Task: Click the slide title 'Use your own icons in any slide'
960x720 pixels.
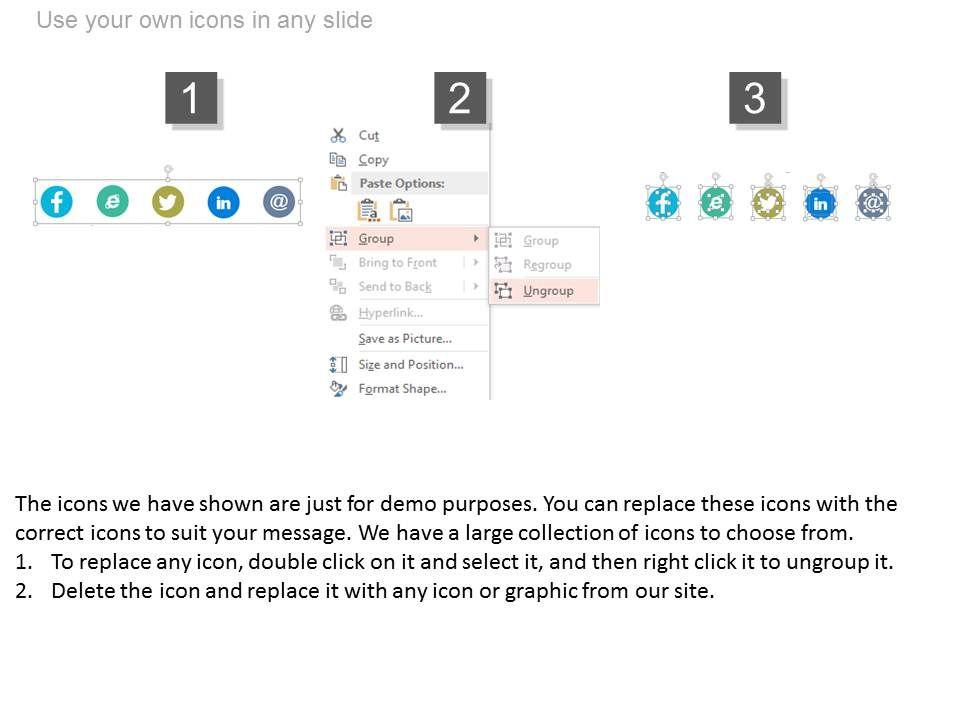Action: click(204, 20)
